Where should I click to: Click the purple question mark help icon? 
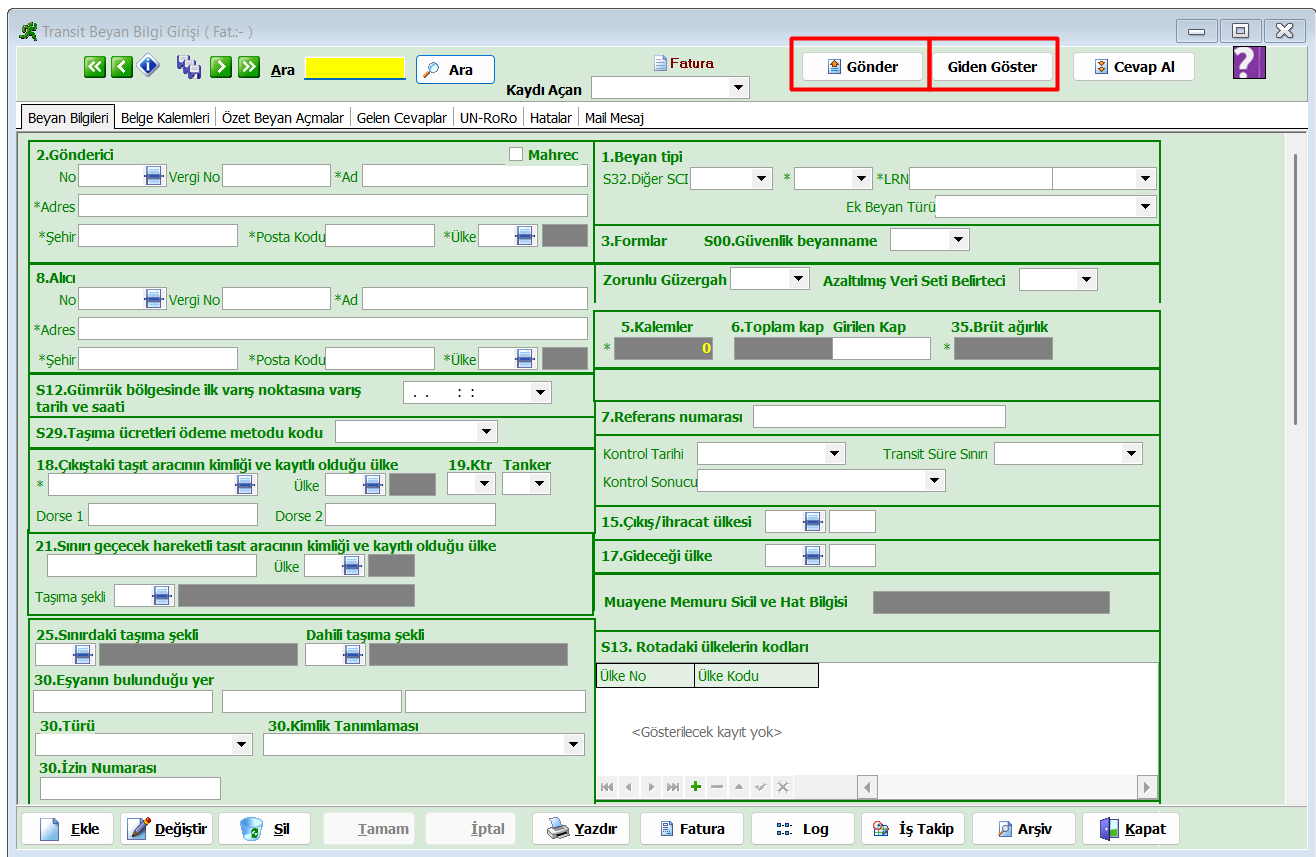1248,63
